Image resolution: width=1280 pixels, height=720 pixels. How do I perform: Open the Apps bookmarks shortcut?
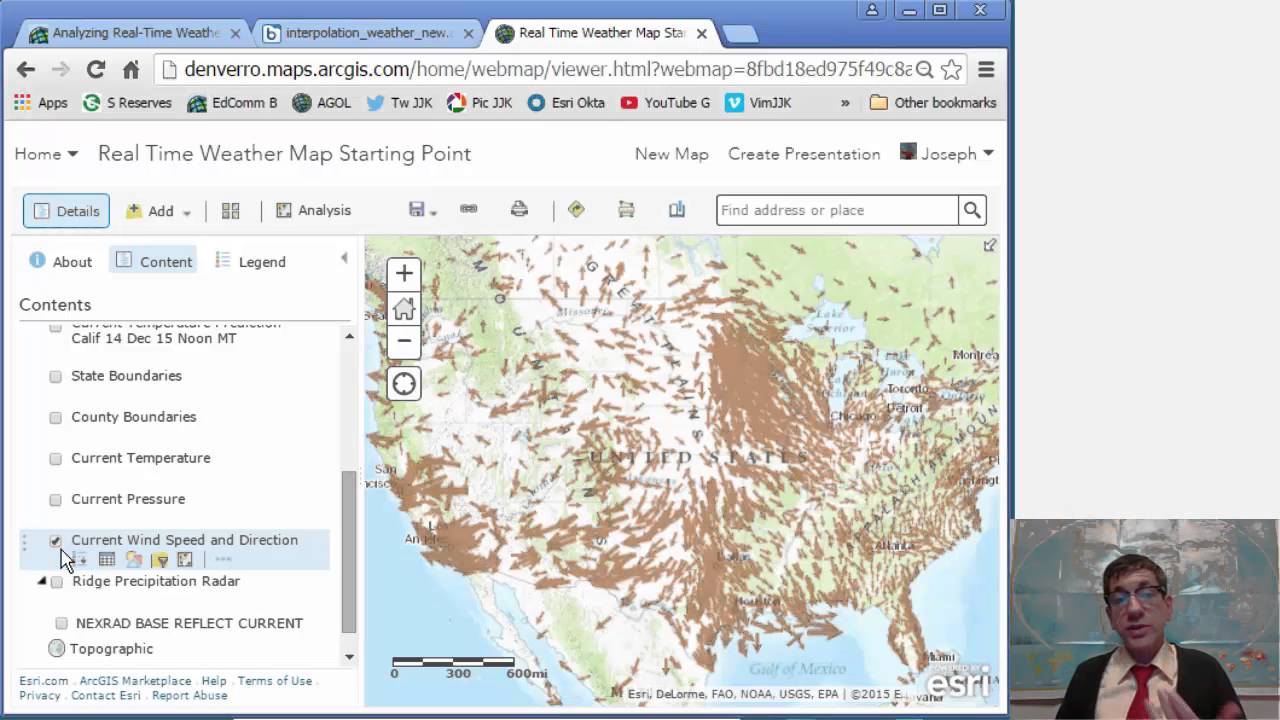(41, 102)
